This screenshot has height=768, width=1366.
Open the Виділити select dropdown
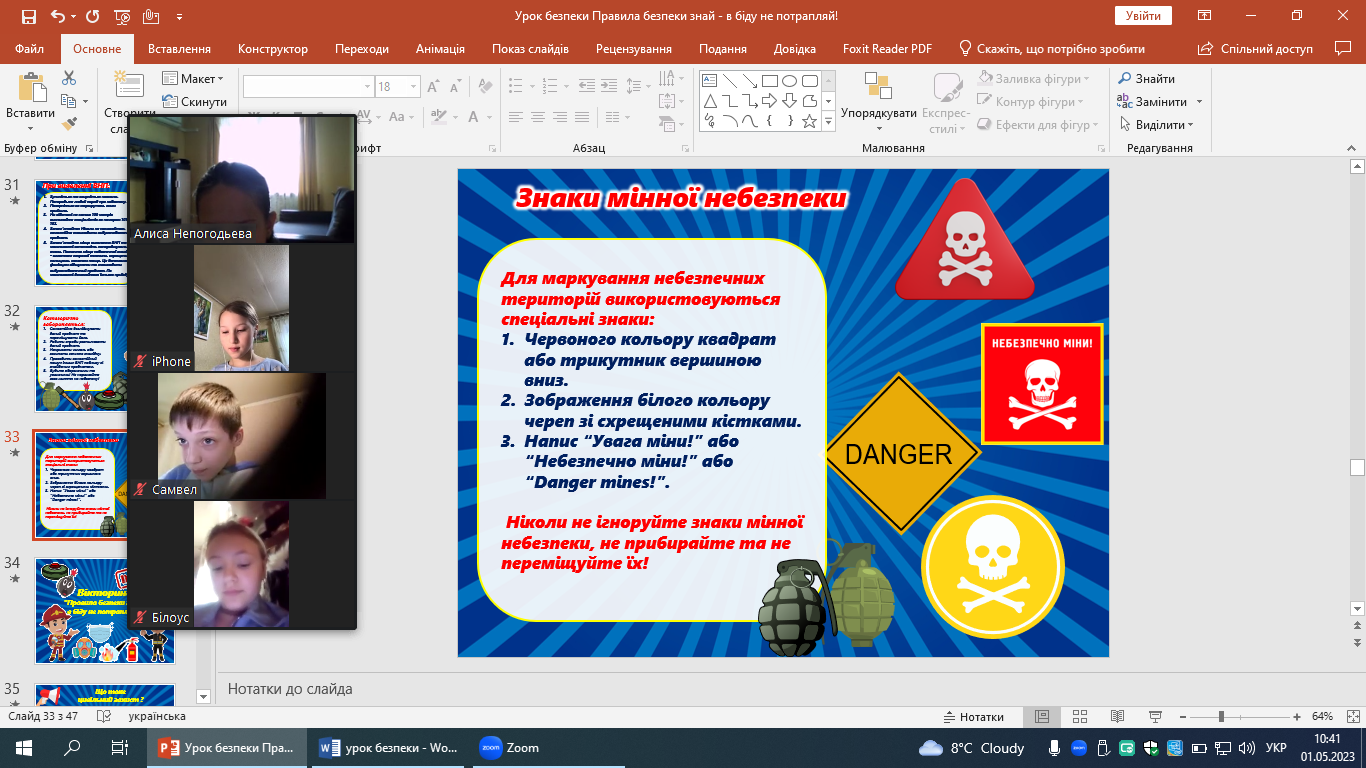click(1156, 125)
